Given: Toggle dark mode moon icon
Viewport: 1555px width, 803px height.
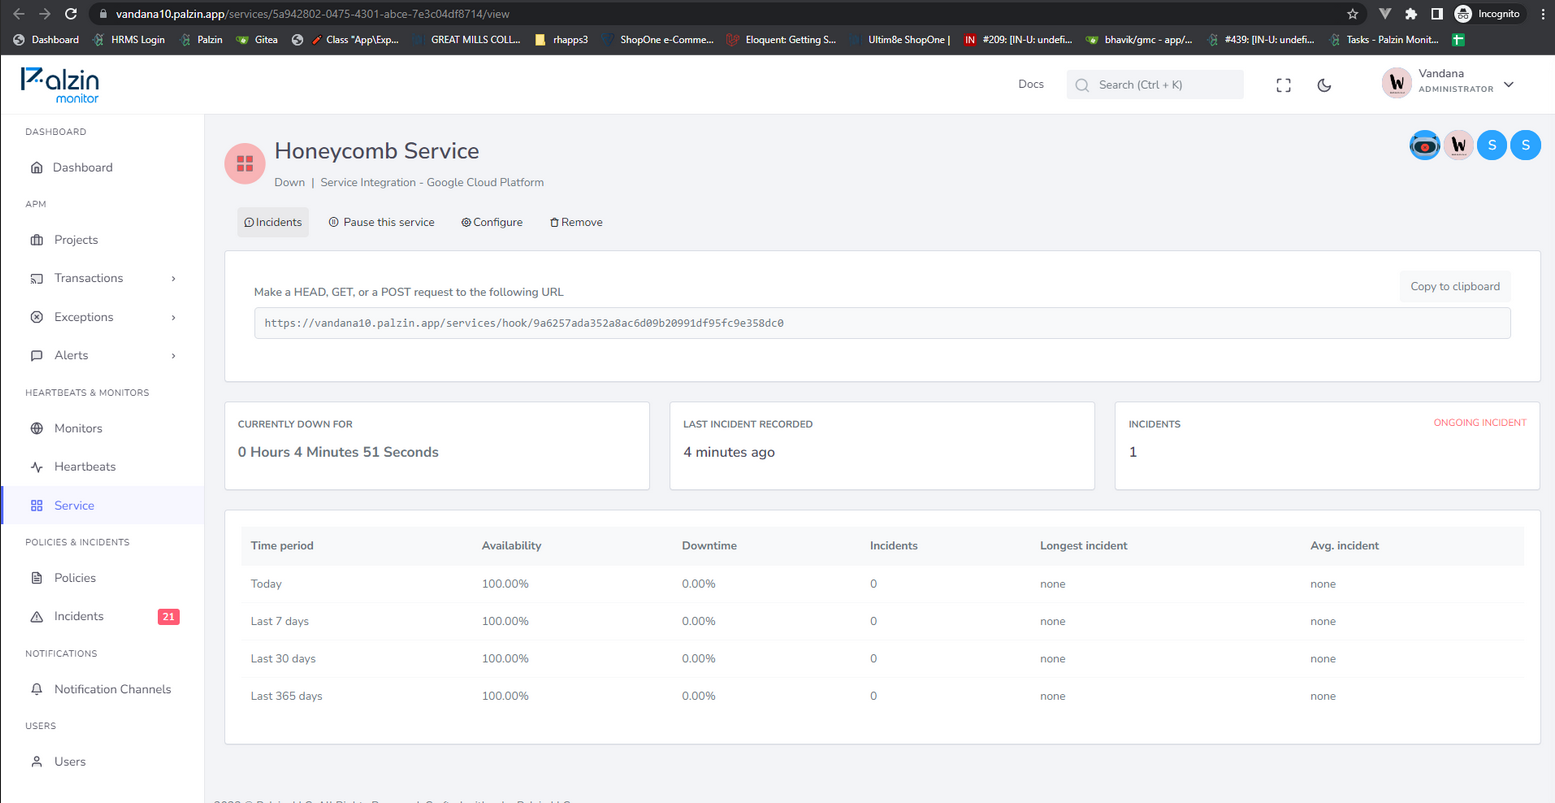Looking at the screenshot, I should [x=1324, y=86].
